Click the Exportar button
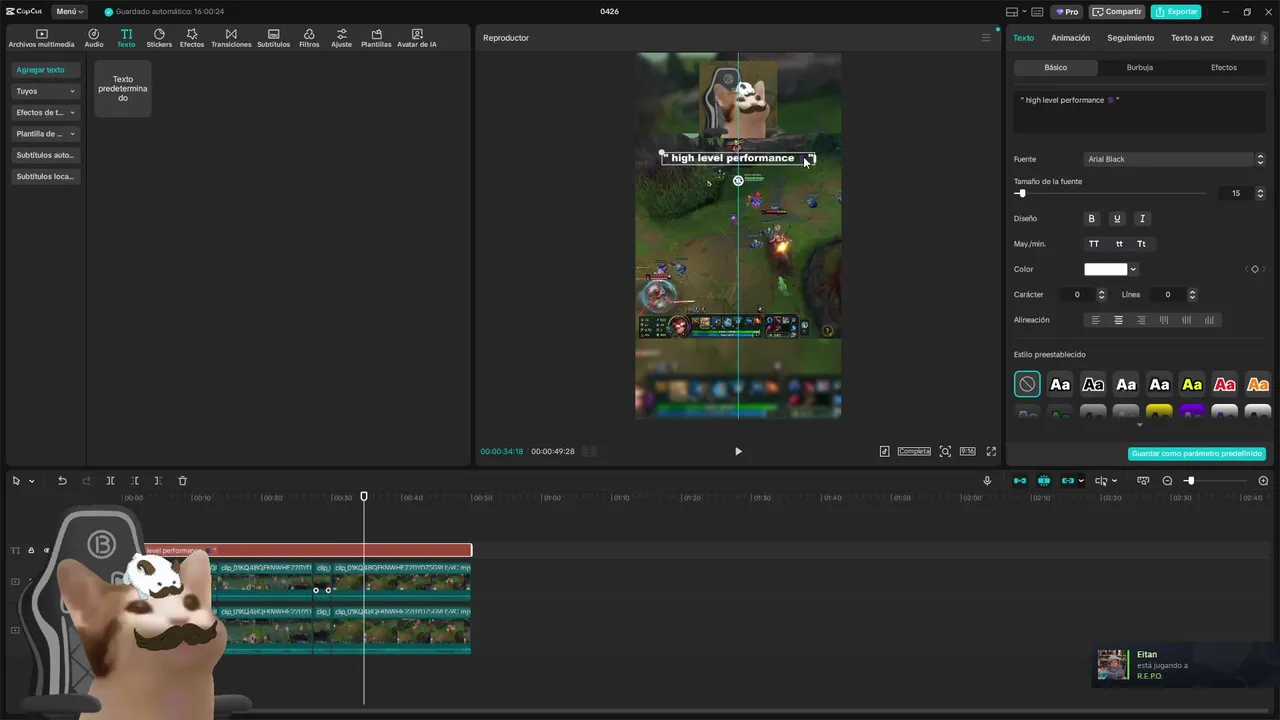Screen dimensions: 1280x720 pyautogui.click(x=1176, y=12)
